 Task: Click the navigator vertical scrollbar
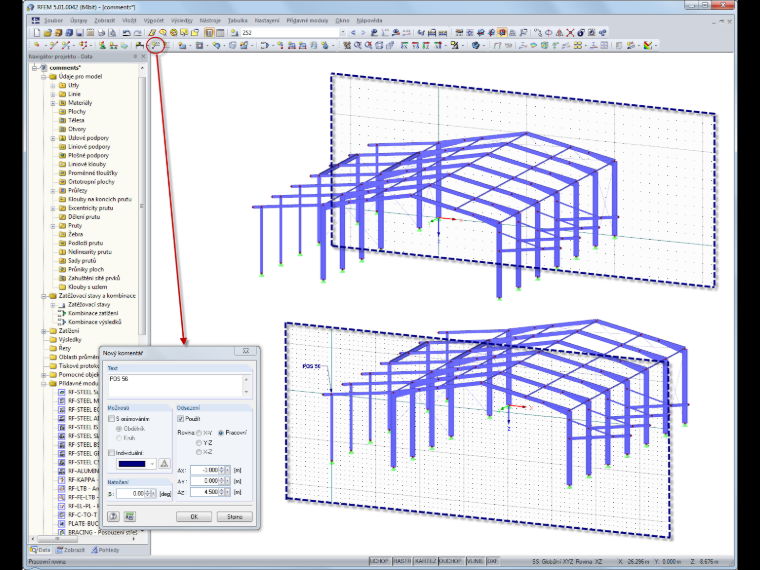[x=142, y=206]
